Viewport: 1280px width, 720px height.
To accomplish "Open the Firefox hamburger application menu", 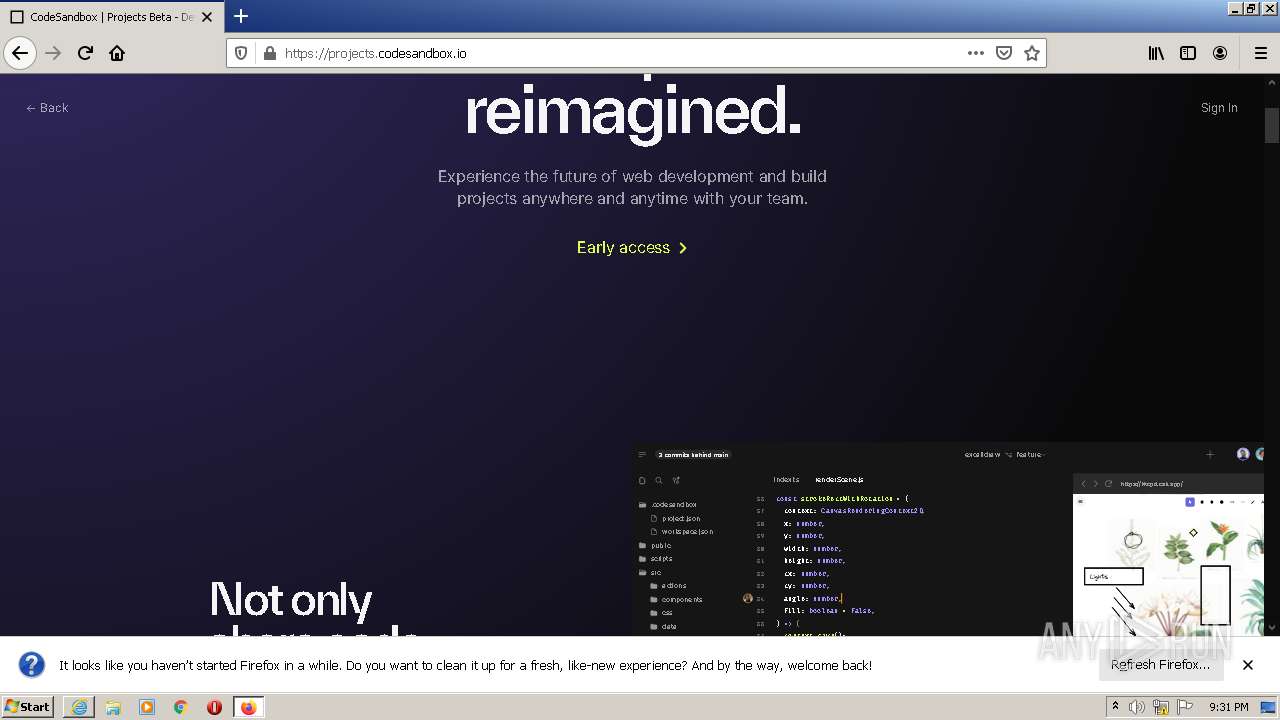I will tap(1261, 53).
